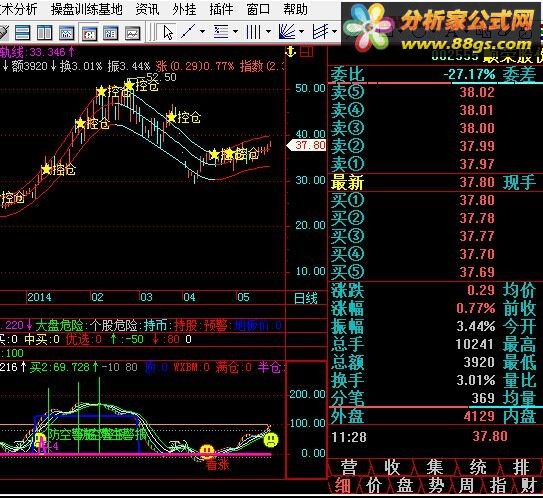Screen dimensions: 543x498
Task: Choose the percentage retracement lines tool
Action: pos(221,32)
